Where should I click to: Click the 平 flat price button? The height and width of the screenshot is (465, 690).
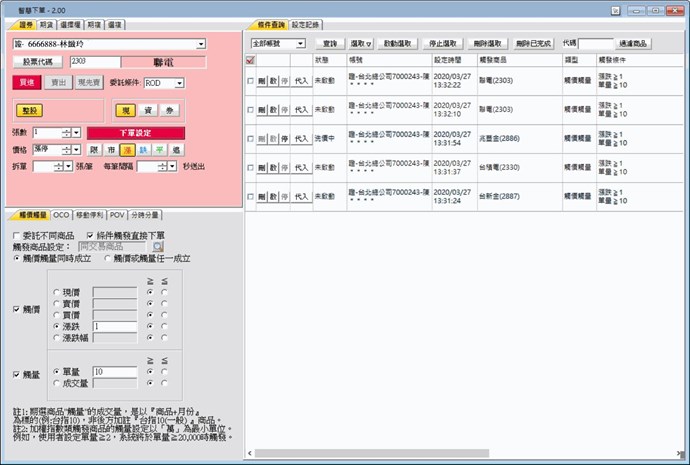[159, 149]
